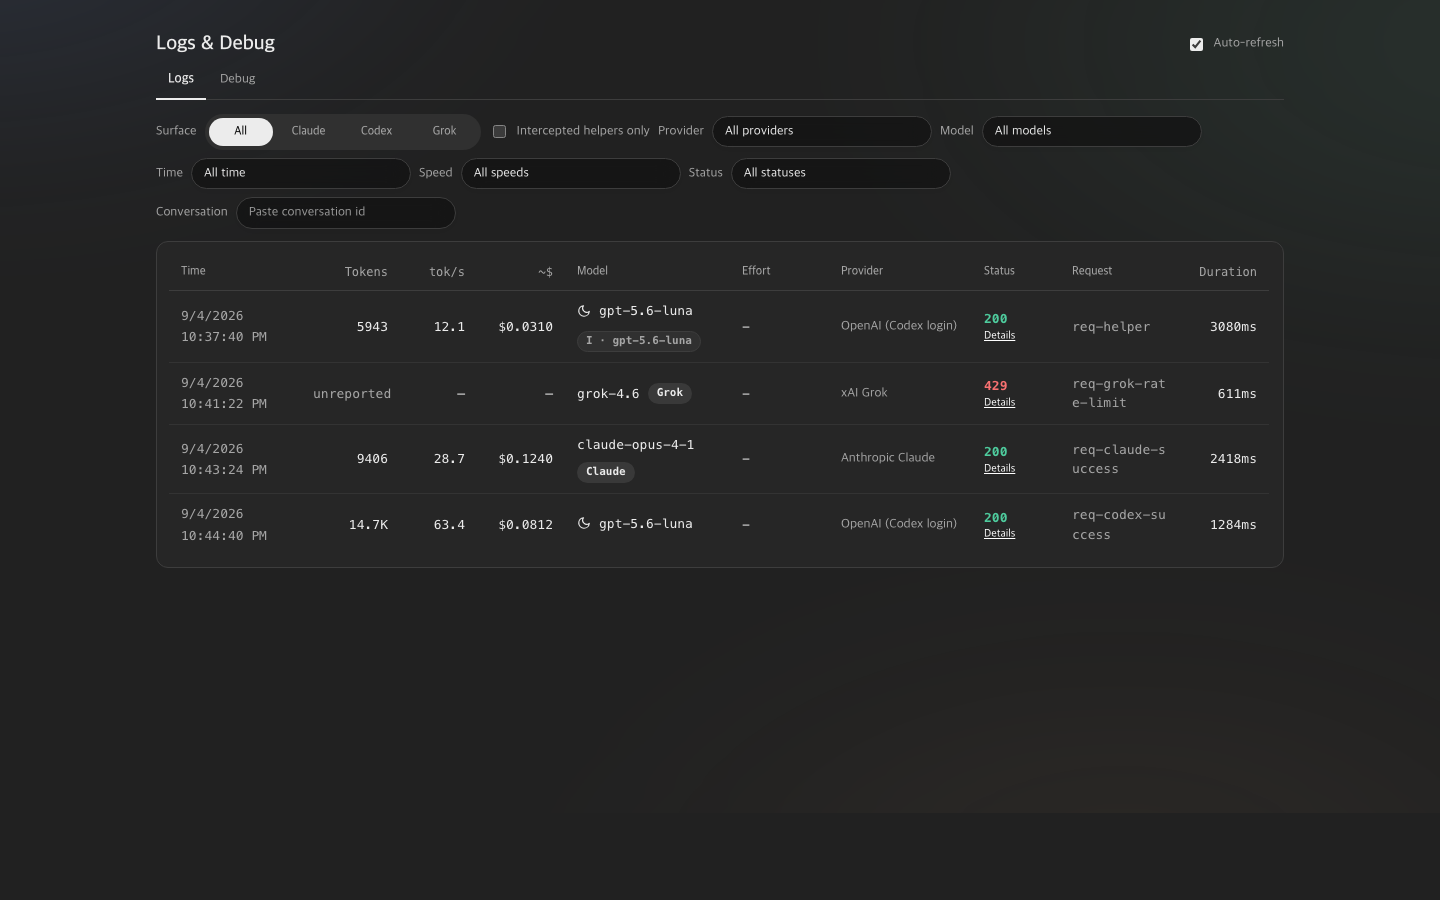Click the Anthropic Claude provider cell

888,458
